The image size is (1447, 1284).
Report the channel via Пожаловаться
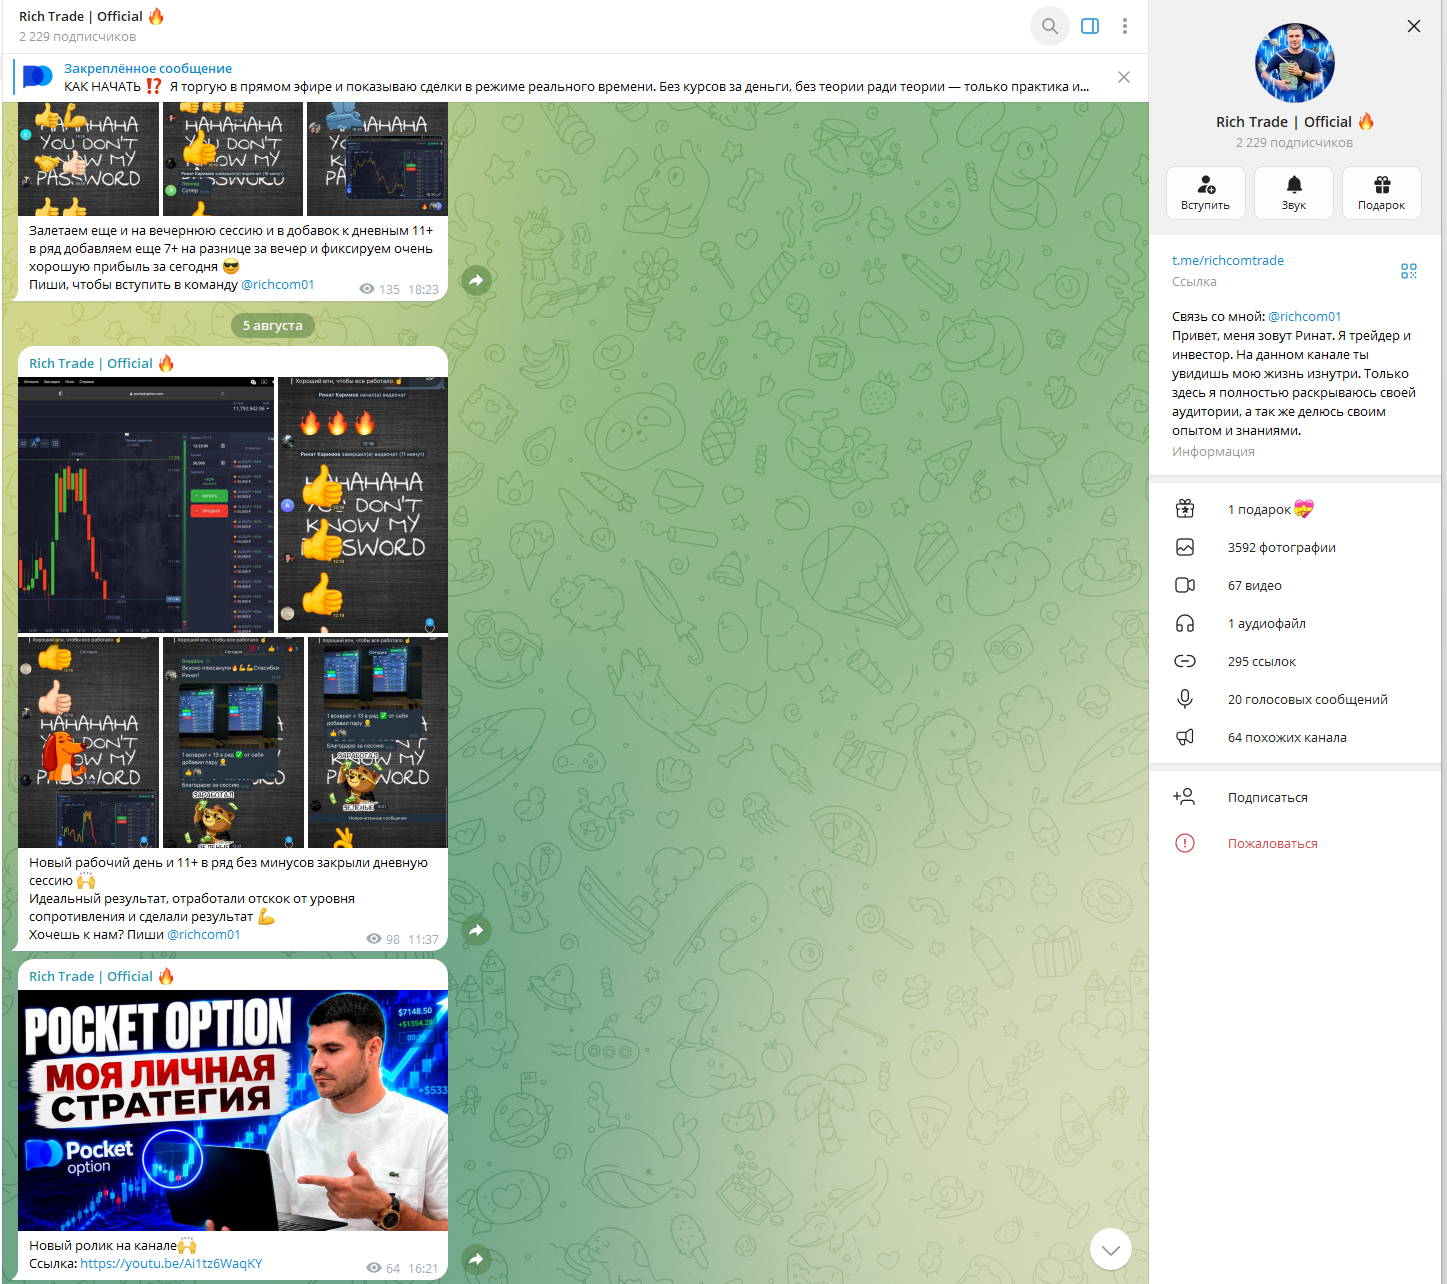(x=1295, y=843)
